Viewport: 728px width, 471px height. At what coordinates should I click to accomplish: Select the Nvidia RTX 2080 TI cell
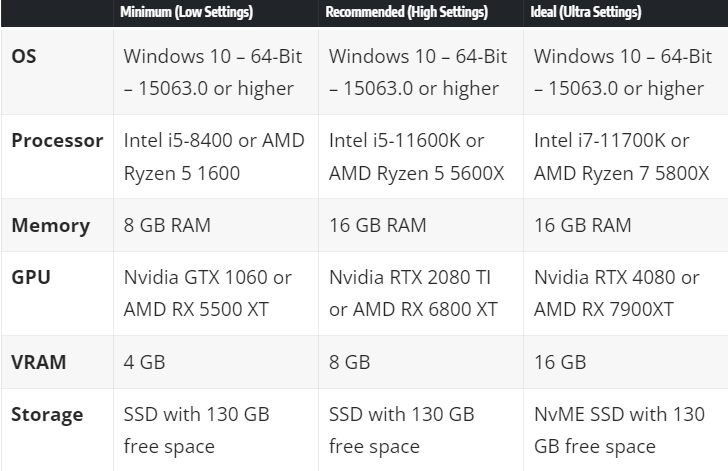click(412, 293)
